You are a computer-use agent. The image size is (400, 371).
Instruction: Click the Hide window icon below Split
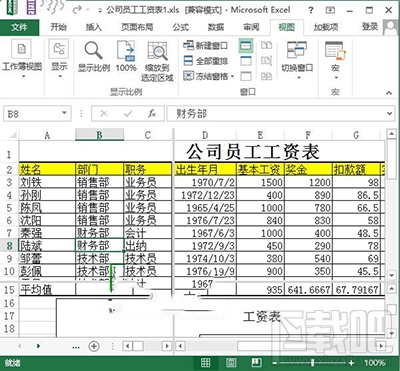click(x=246, y=61)
